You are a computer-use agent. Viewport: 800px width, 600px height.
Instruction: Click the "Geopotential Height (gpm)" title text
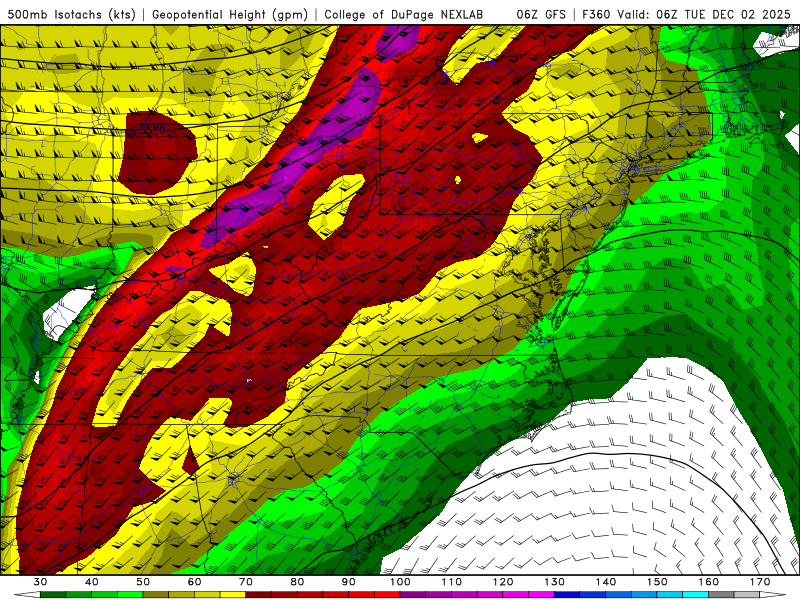[230, 14]
